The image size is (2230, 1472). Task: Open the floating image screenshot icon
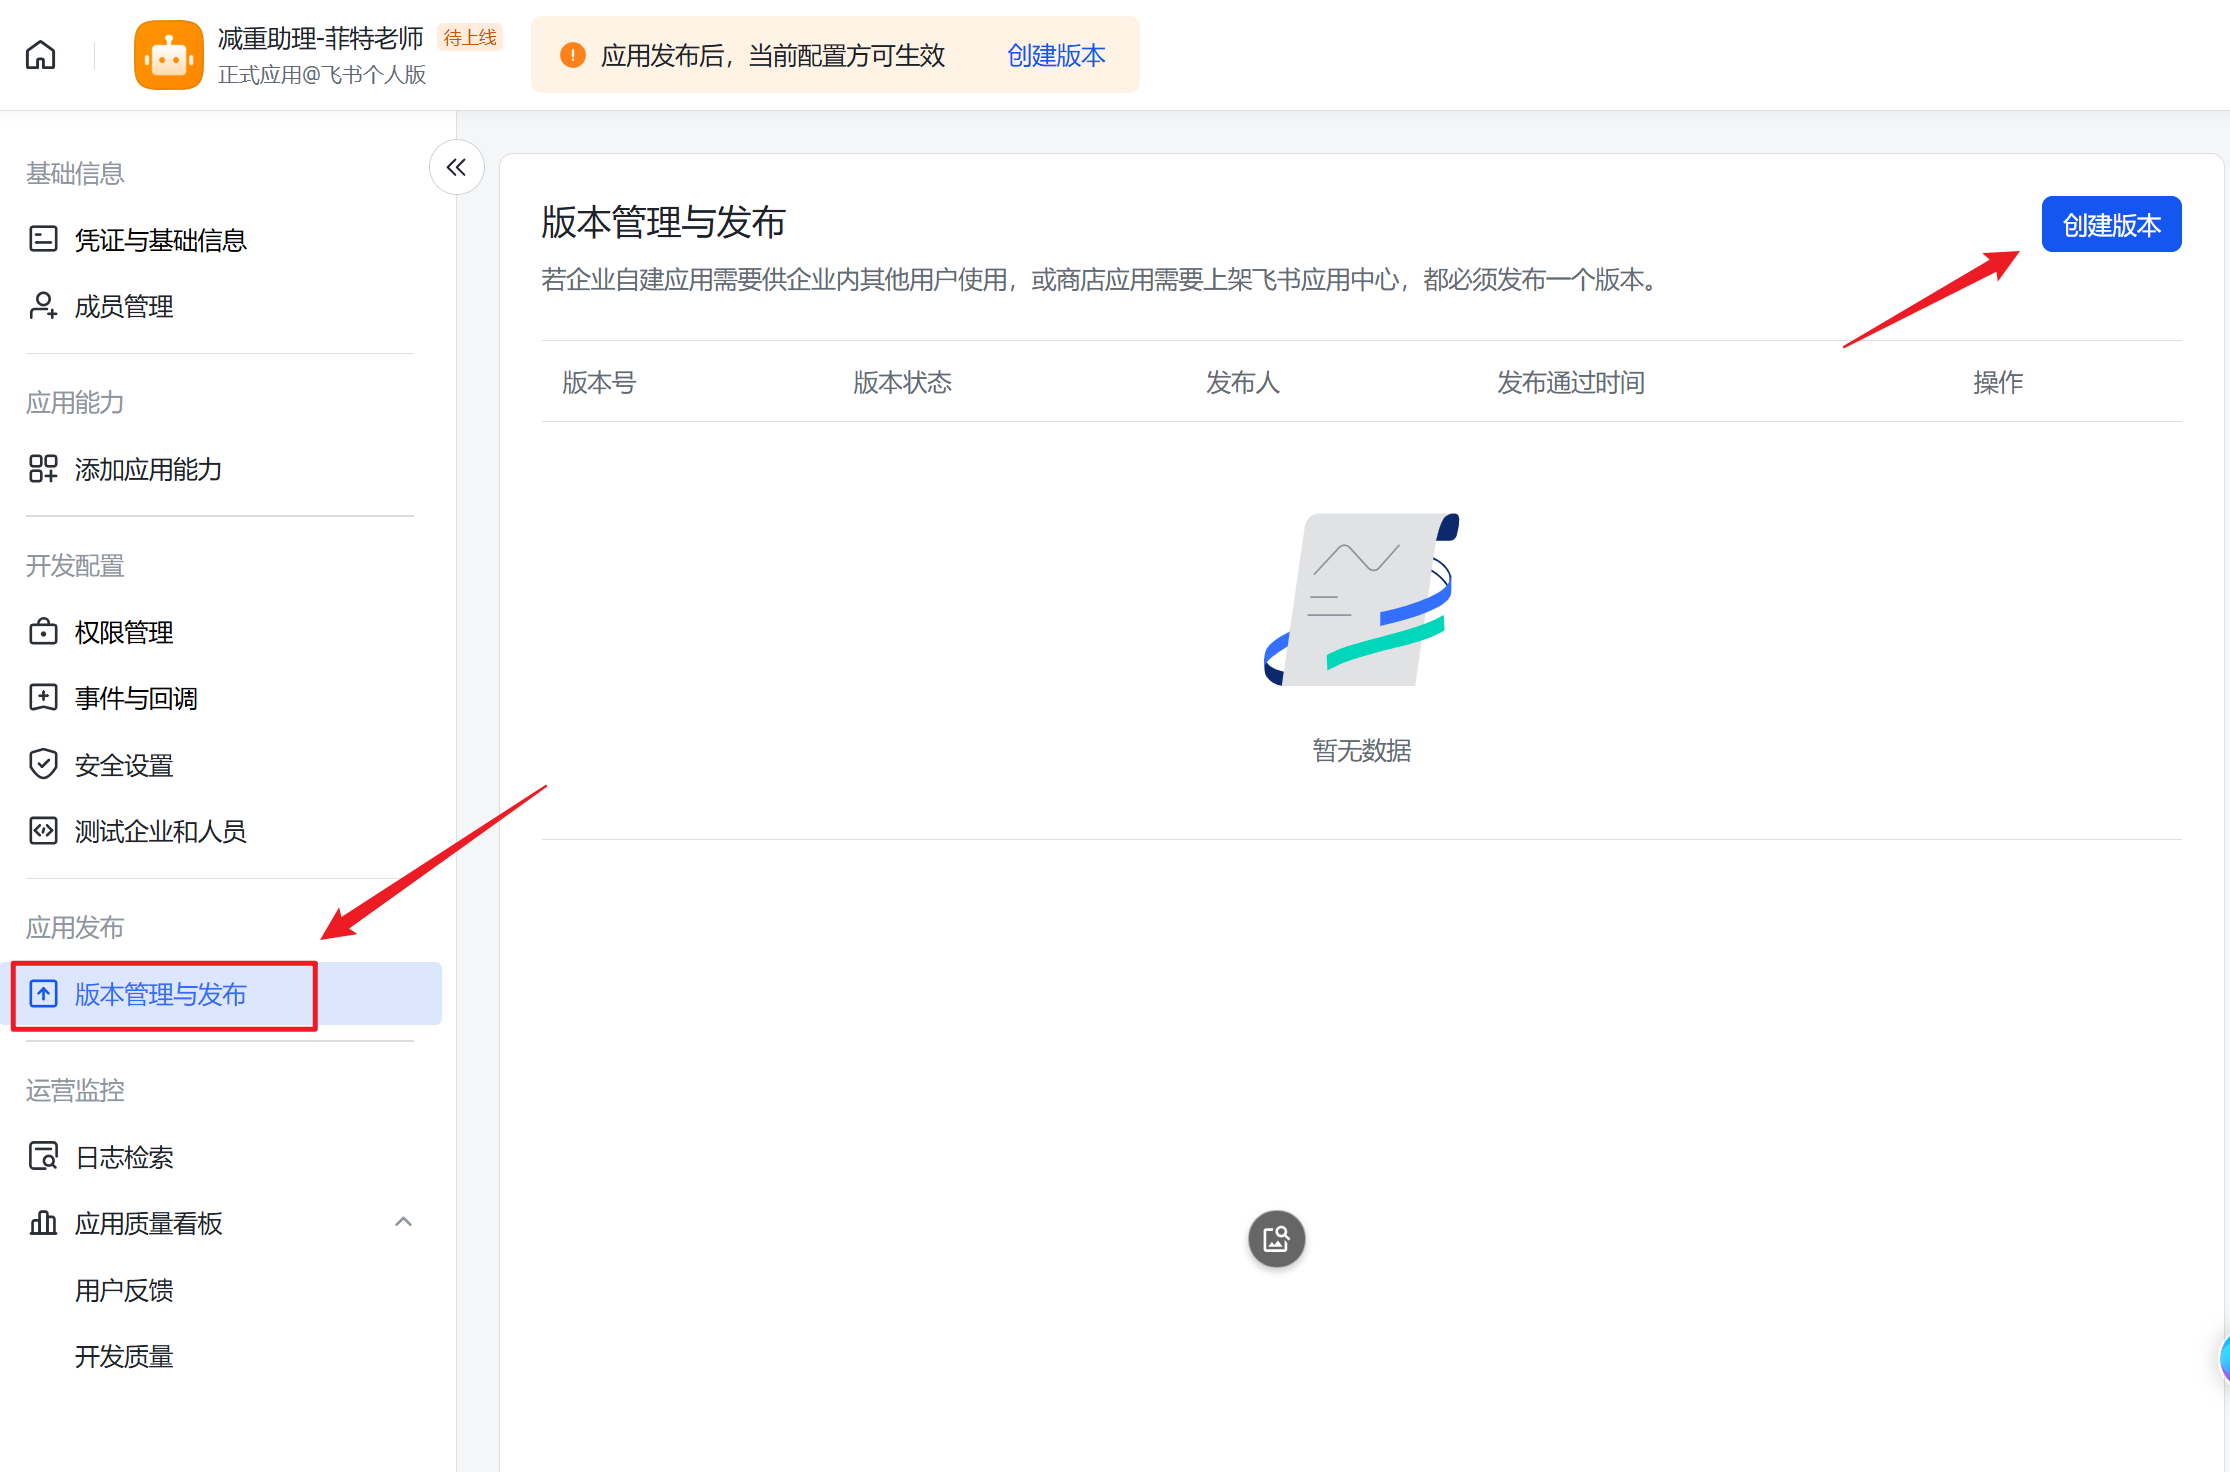1277,1239
